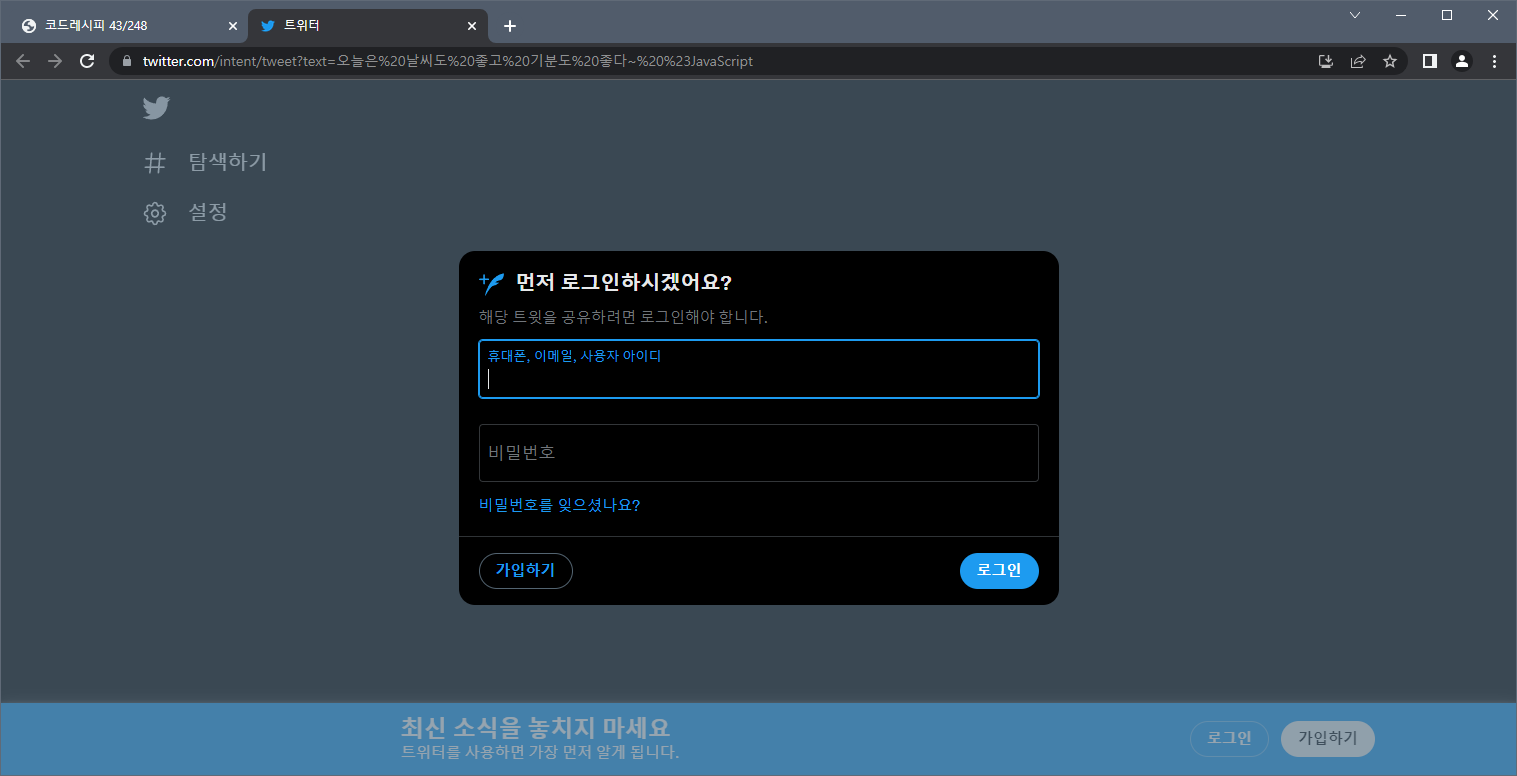The height and width of the screenshot is (776, 1517).
Task: Bookmark this page with the star icon
Action: 1390,61
